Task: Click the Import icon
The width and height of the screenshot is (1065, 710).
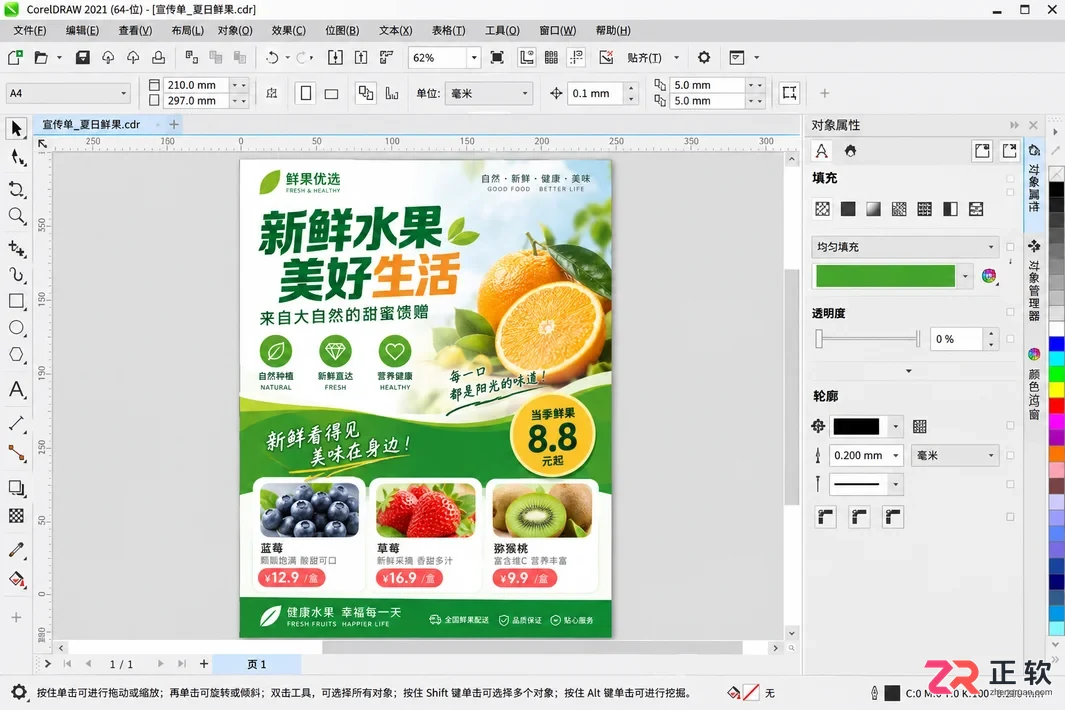Action: [x=336, y=58]
